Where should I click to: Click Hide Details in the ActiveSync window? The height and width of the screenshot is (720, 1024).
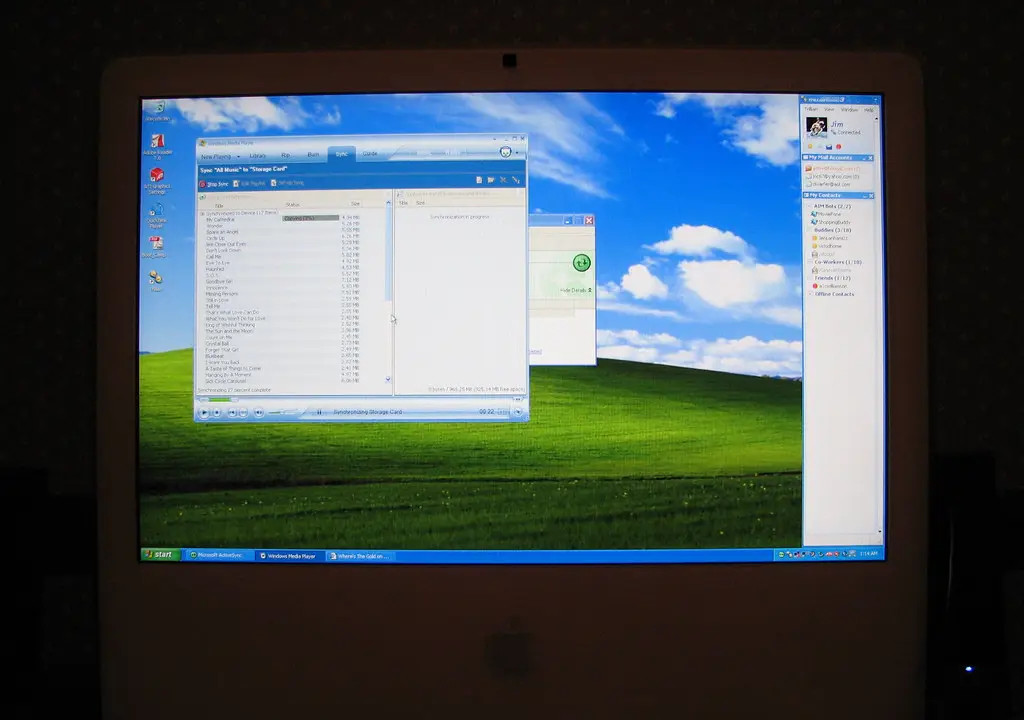pyautogui.click(x=575, y=290)
